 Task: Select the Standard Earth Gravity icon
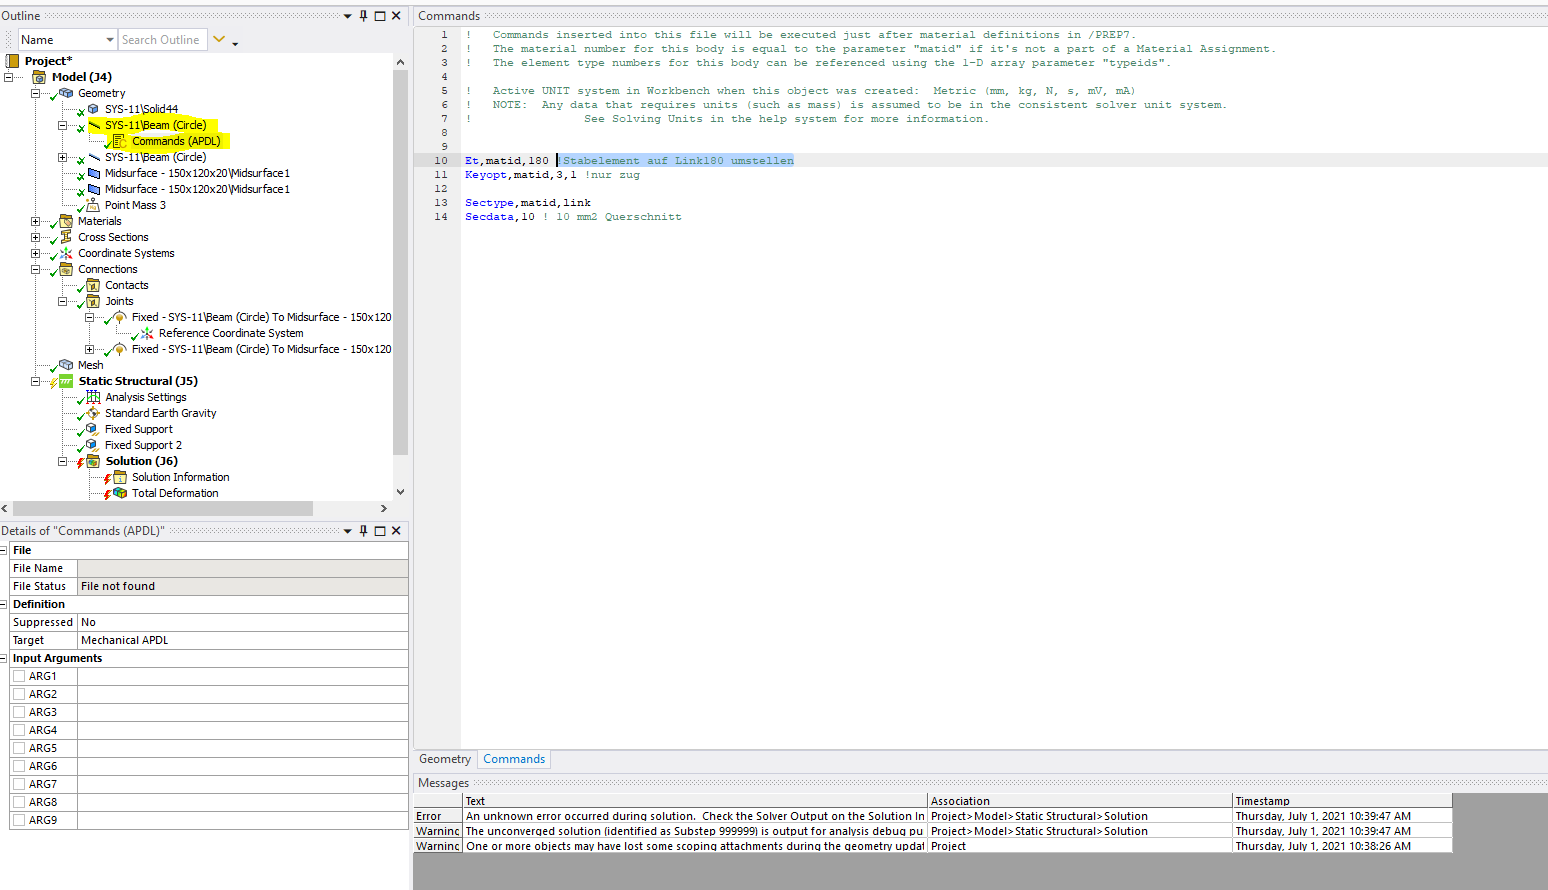tap(93, 413)
